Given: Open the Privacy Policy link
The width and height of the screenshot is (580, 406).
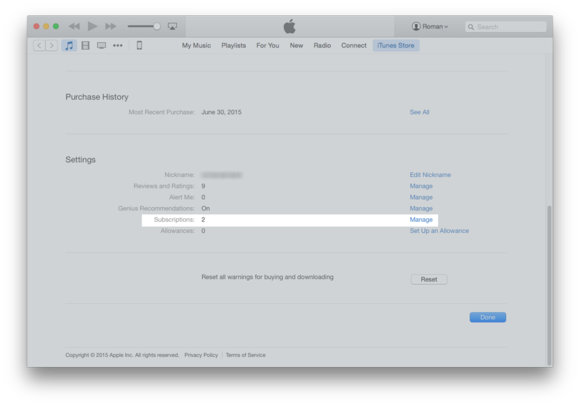Looking at the screenshot, I should coord(201,355).
